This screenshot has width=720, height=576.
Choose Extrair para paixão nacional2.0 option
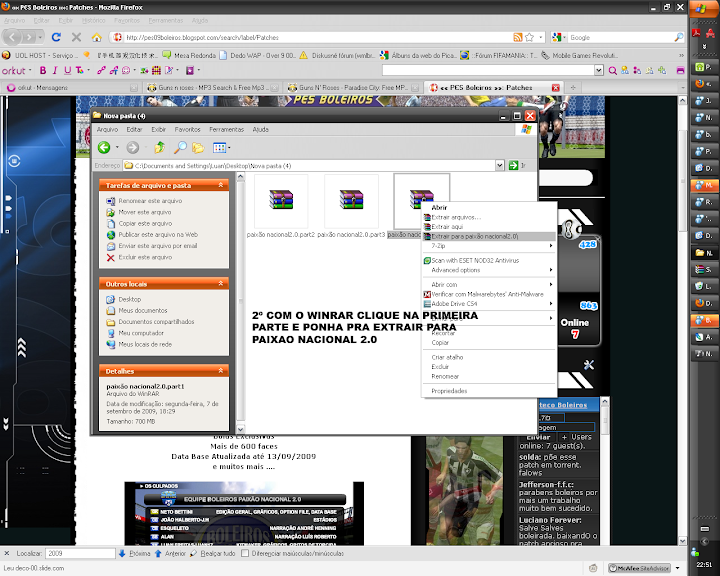[x=489, y=237]
